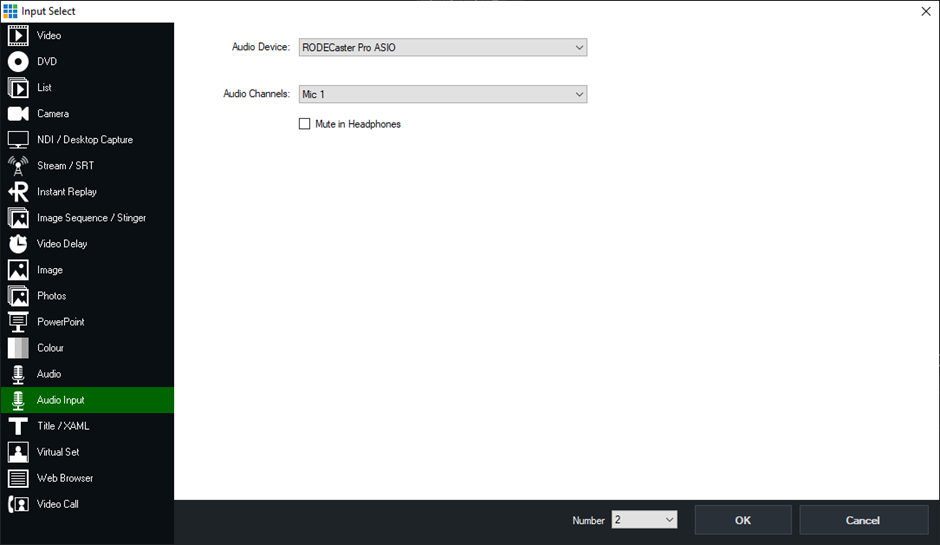The width and height of the screenshot is (940, 545).
Task: Switch to NDI / Desktop Capture category
Action: (85, 140)
